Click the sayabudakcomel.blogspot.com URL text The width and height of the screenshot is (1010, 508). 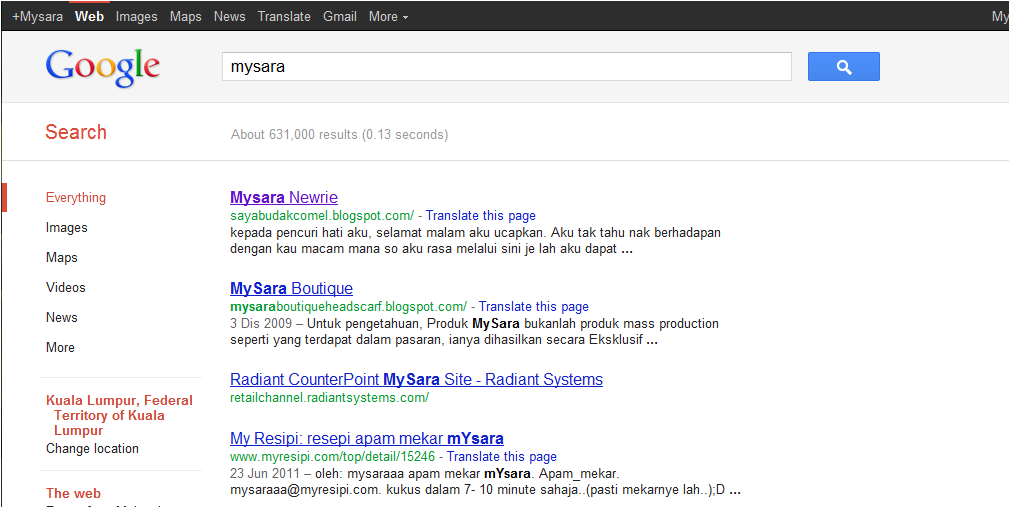[x=322, y=216]
